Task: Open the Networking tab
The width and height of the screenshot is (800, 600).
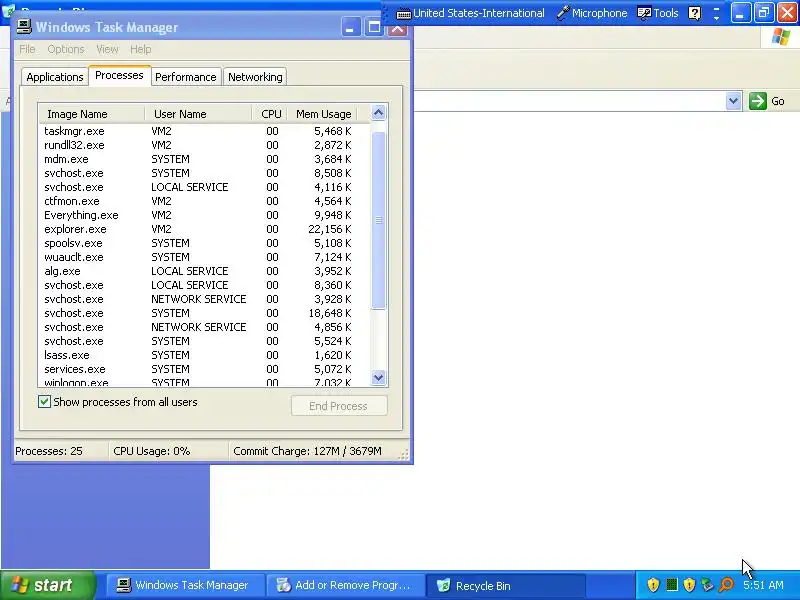Action: pyautogui.click(x=255, y=77)
